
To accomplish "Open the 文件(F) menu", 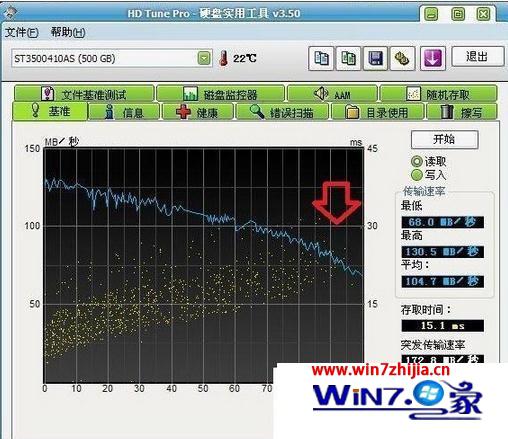I will [x=22, y=32].
